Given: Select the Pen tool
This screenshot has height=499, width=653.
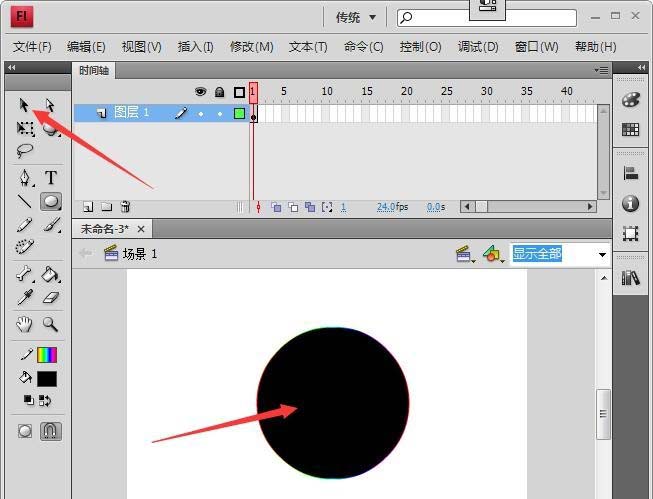Looking at the screenshot, I should click(25, 178).
